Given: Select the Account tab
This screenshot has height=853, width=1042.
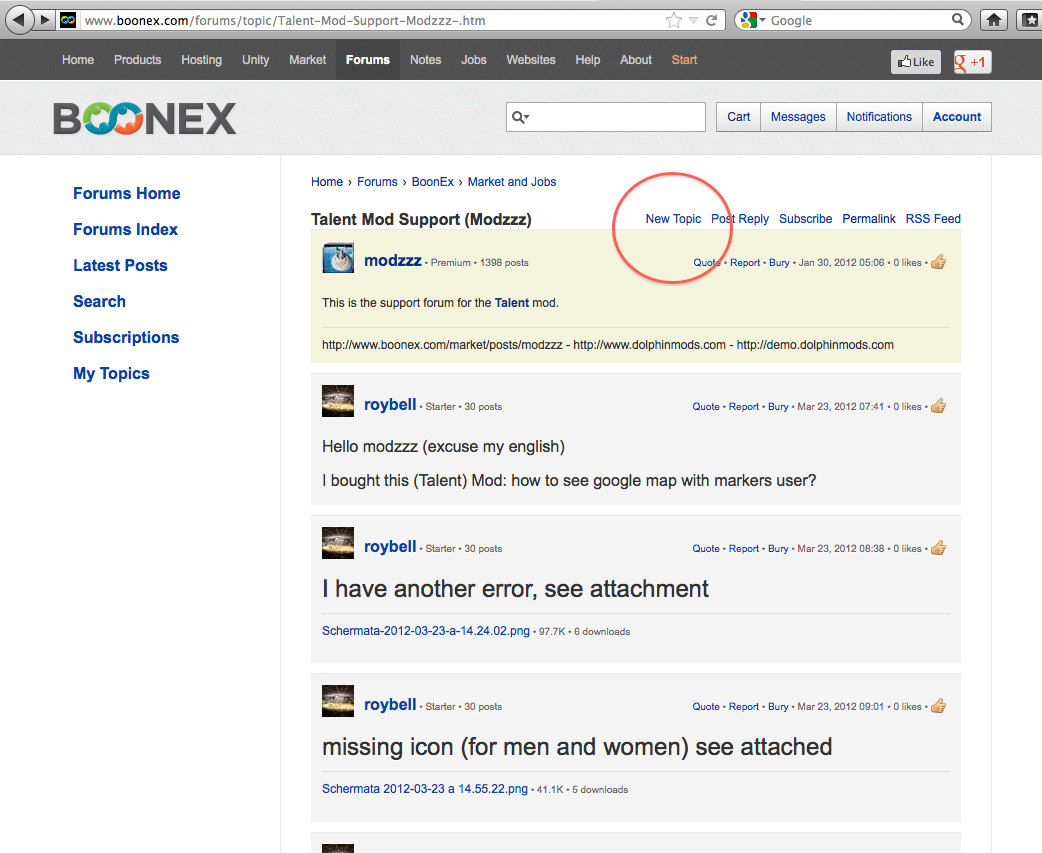Looking at the screenshot, I should click(x=956, y=117).
